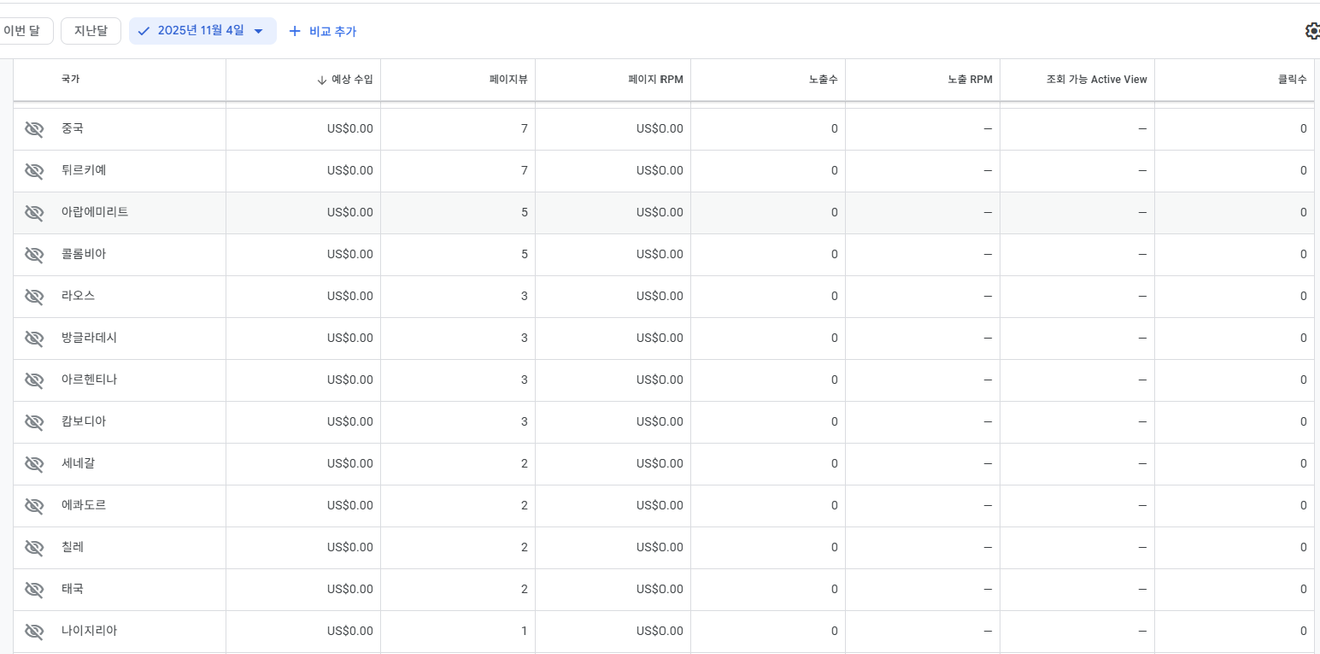Toggle visibility icon for 튀르키예 row

click(x=34, y=171)
